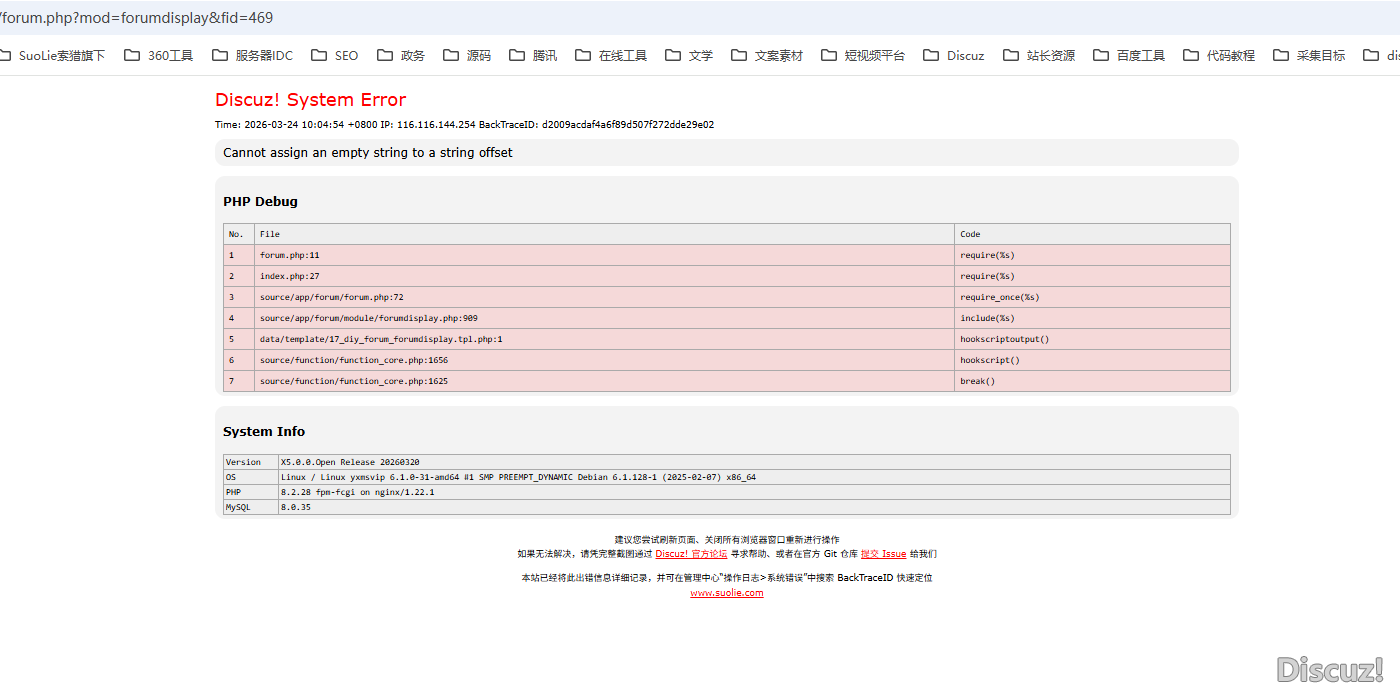Visit the www.suolie.com link
Viewport: 1400px width, 694px height.
coord(726,593)
